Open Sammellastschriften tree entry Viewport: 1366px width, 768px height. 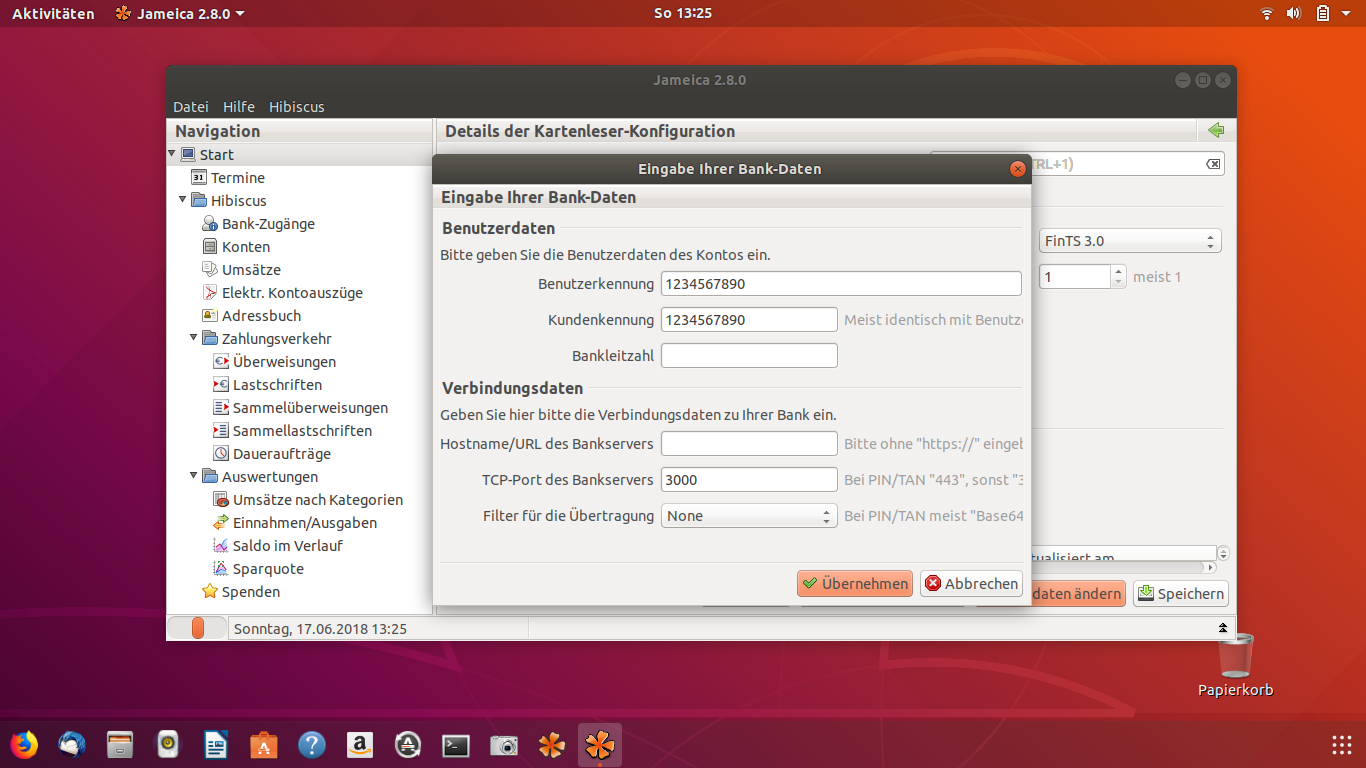pos(302,431)
